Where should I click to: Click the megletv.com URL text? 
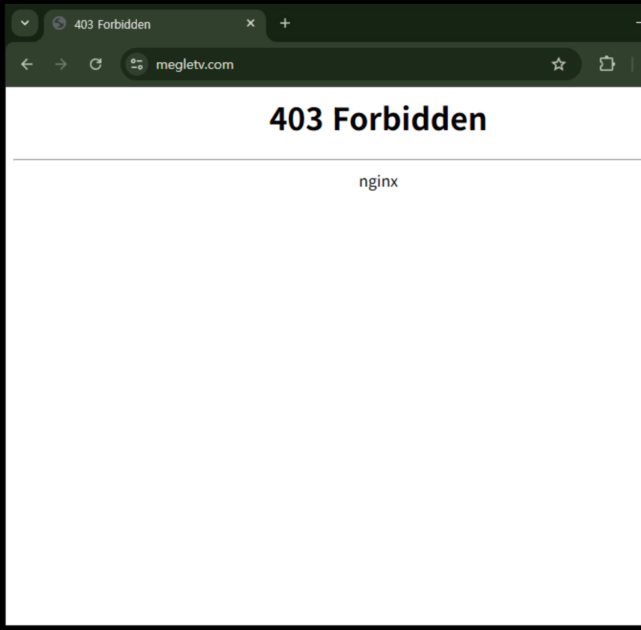195,65
